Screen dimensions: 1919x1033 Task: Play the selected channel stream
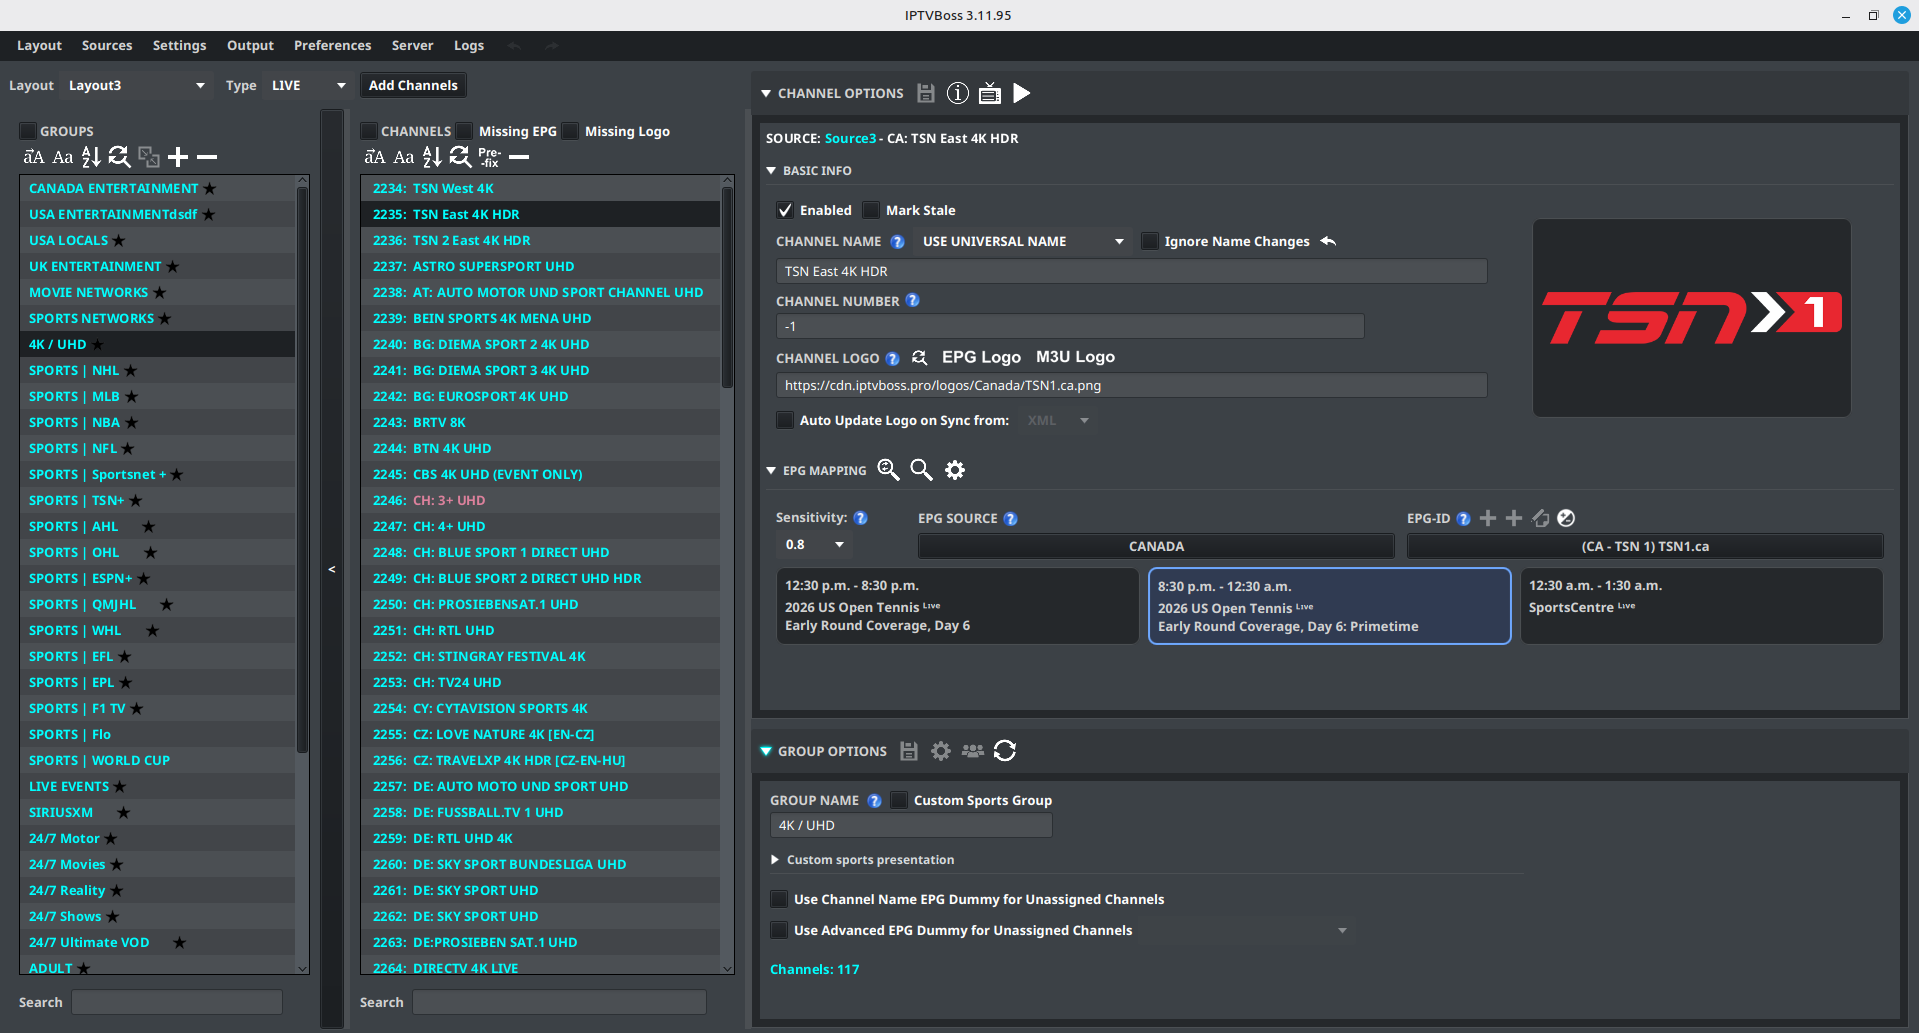tap(1021, 93)
